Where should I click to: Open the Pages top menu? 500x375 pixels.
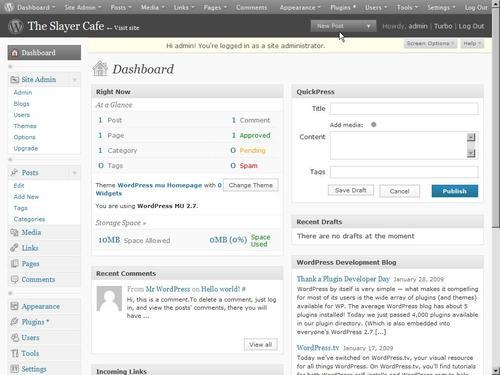pos(215,7)
